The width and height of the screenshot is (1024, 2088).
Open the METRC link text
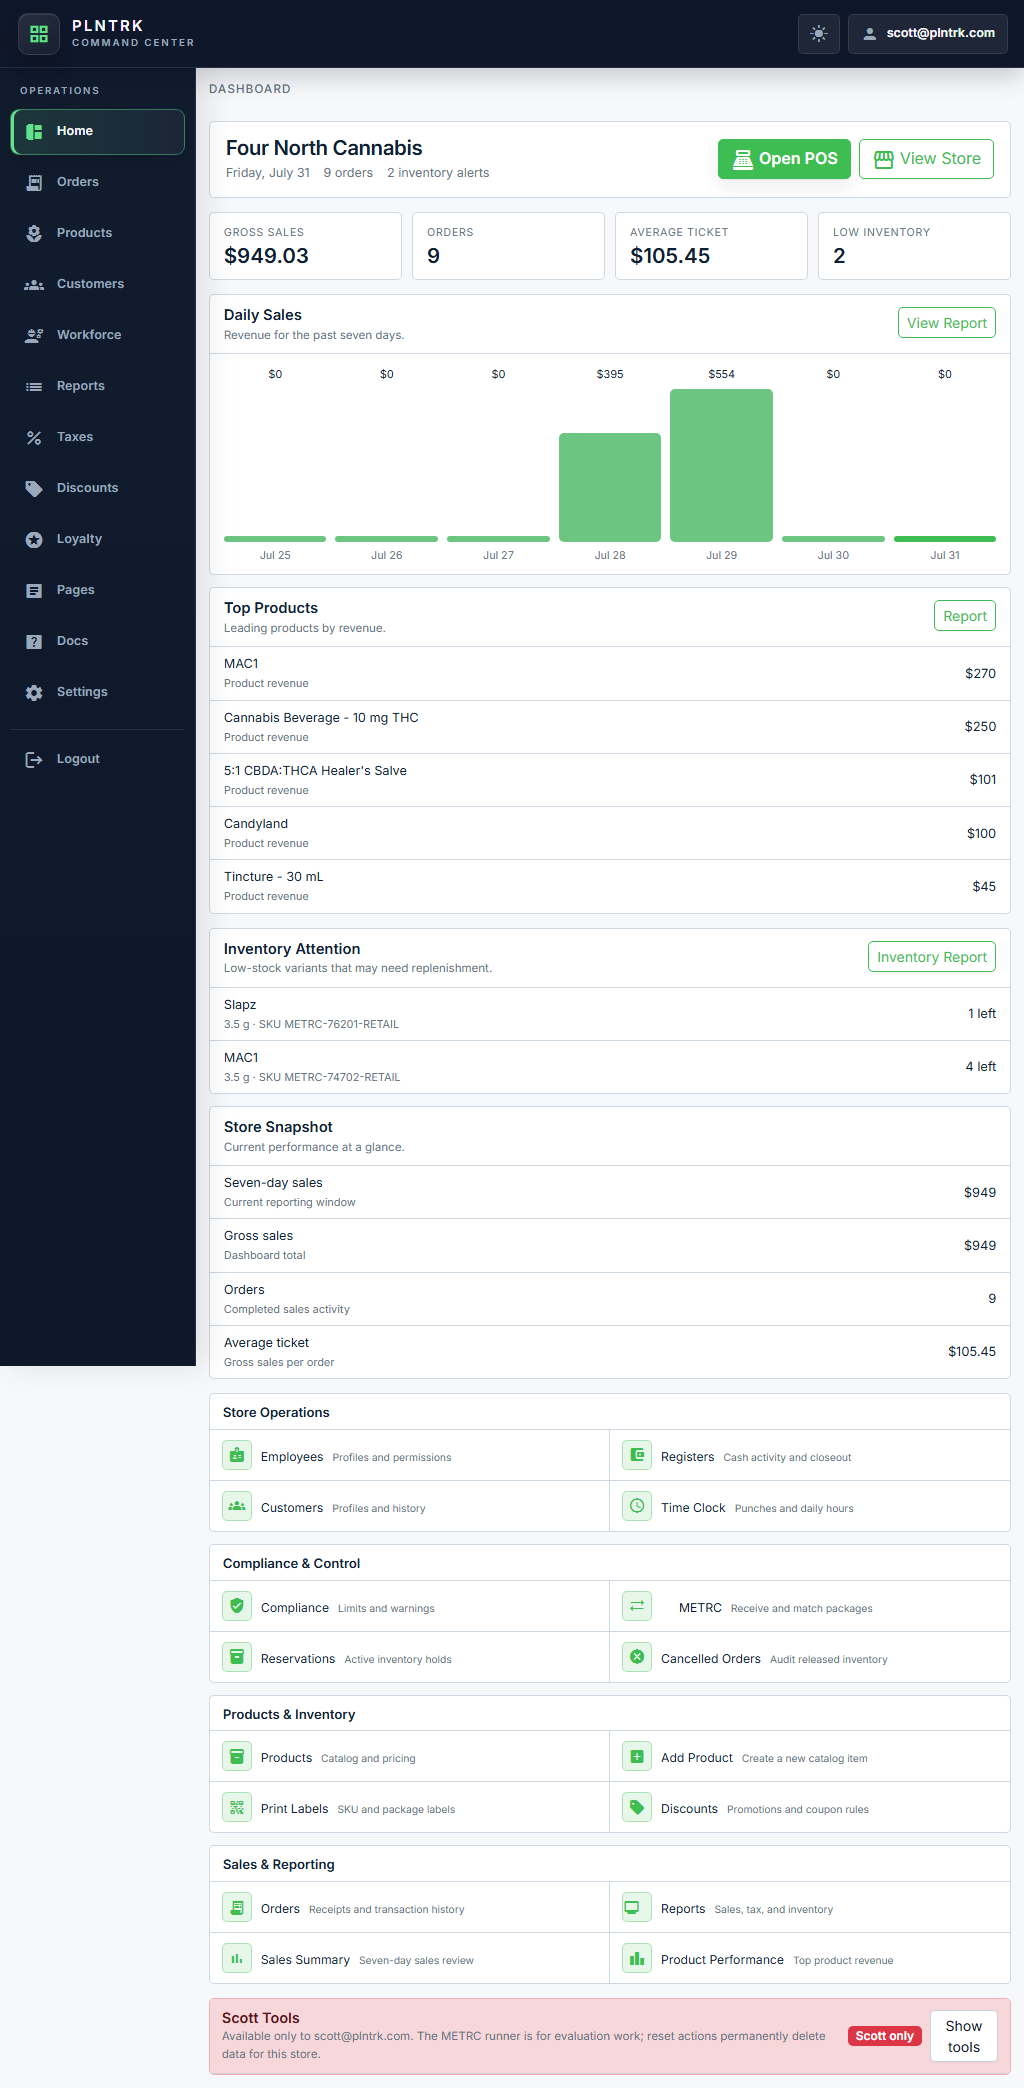coord(700,1608)
